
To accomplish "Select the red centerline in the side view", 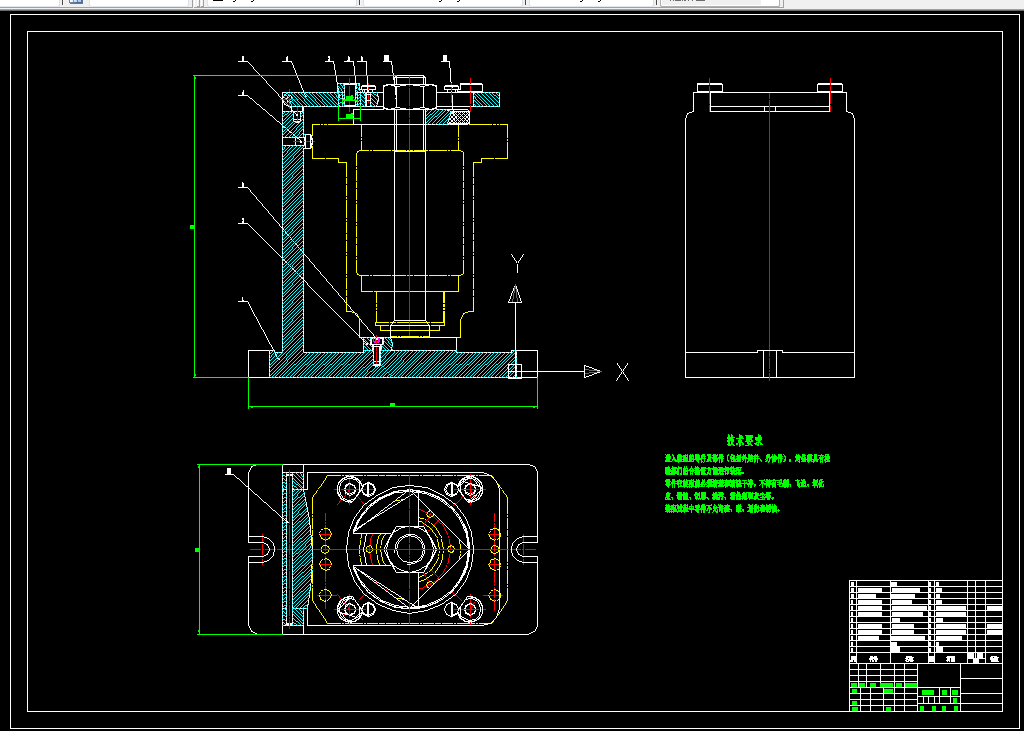I will pyautogui.click(x=770, y=236).
